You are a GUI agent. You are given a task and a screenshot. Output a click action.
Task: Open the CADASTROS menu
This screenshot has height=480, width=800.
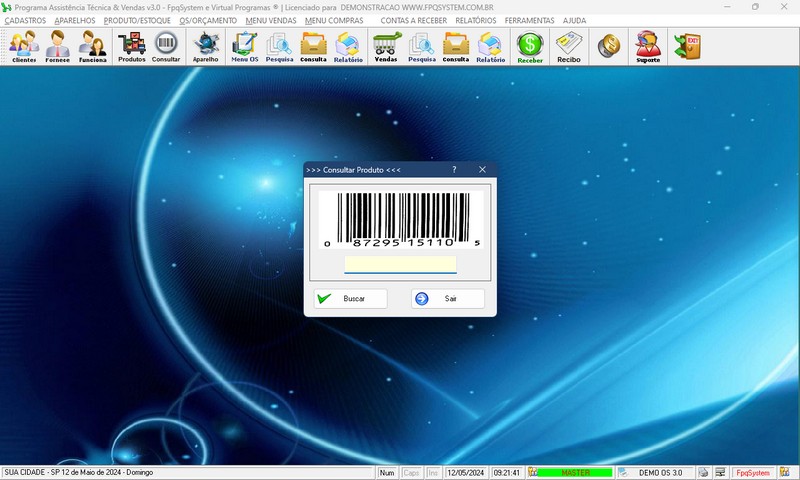coord(25,20)
